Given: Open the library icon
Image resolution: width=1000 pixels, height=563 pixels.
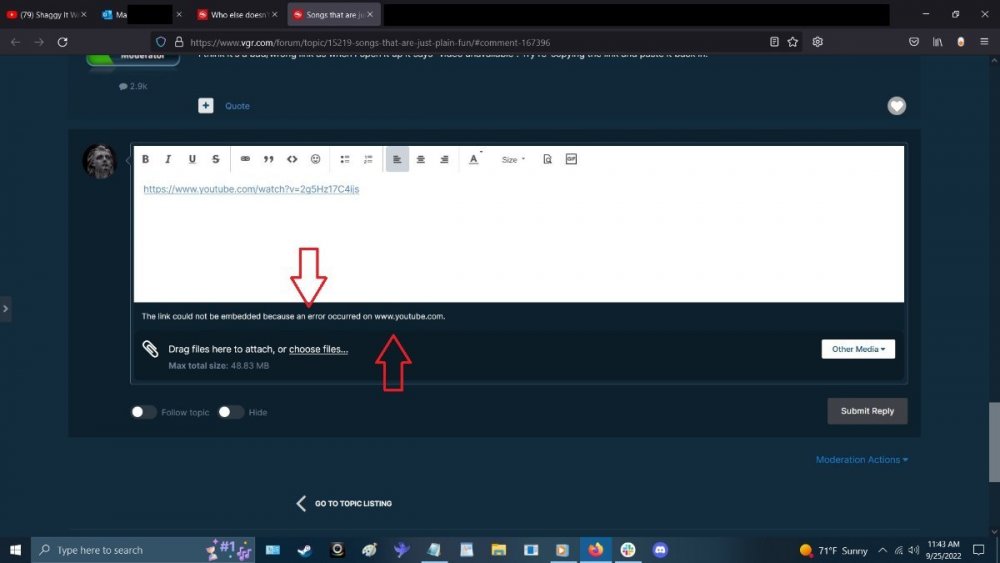Looking at the screenshot, I should [938, 42].
